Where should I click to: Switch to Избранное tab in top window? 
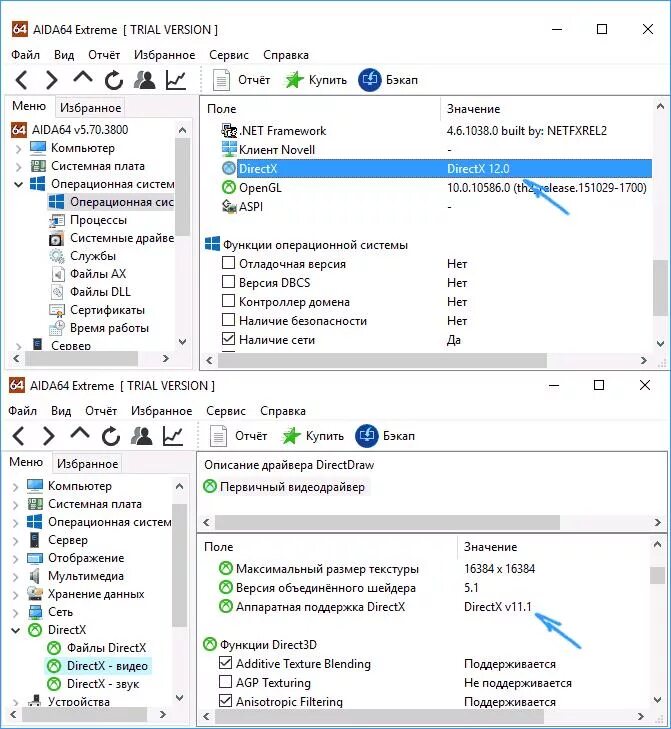pos(90,108)
